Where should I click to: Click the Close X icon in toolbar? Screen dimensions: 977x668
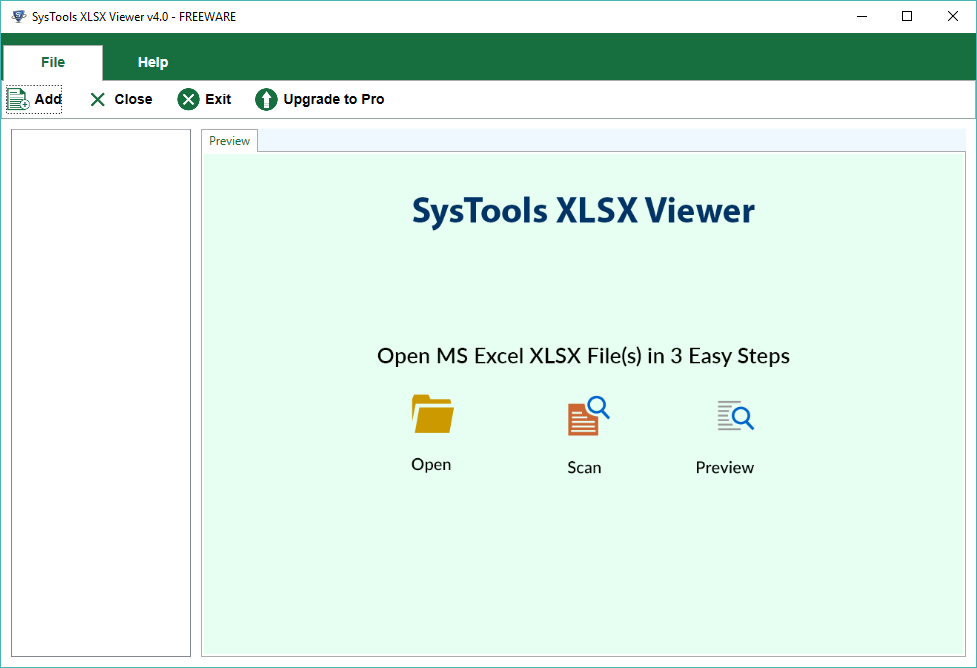pyautogui.click(x=98, y=100)
